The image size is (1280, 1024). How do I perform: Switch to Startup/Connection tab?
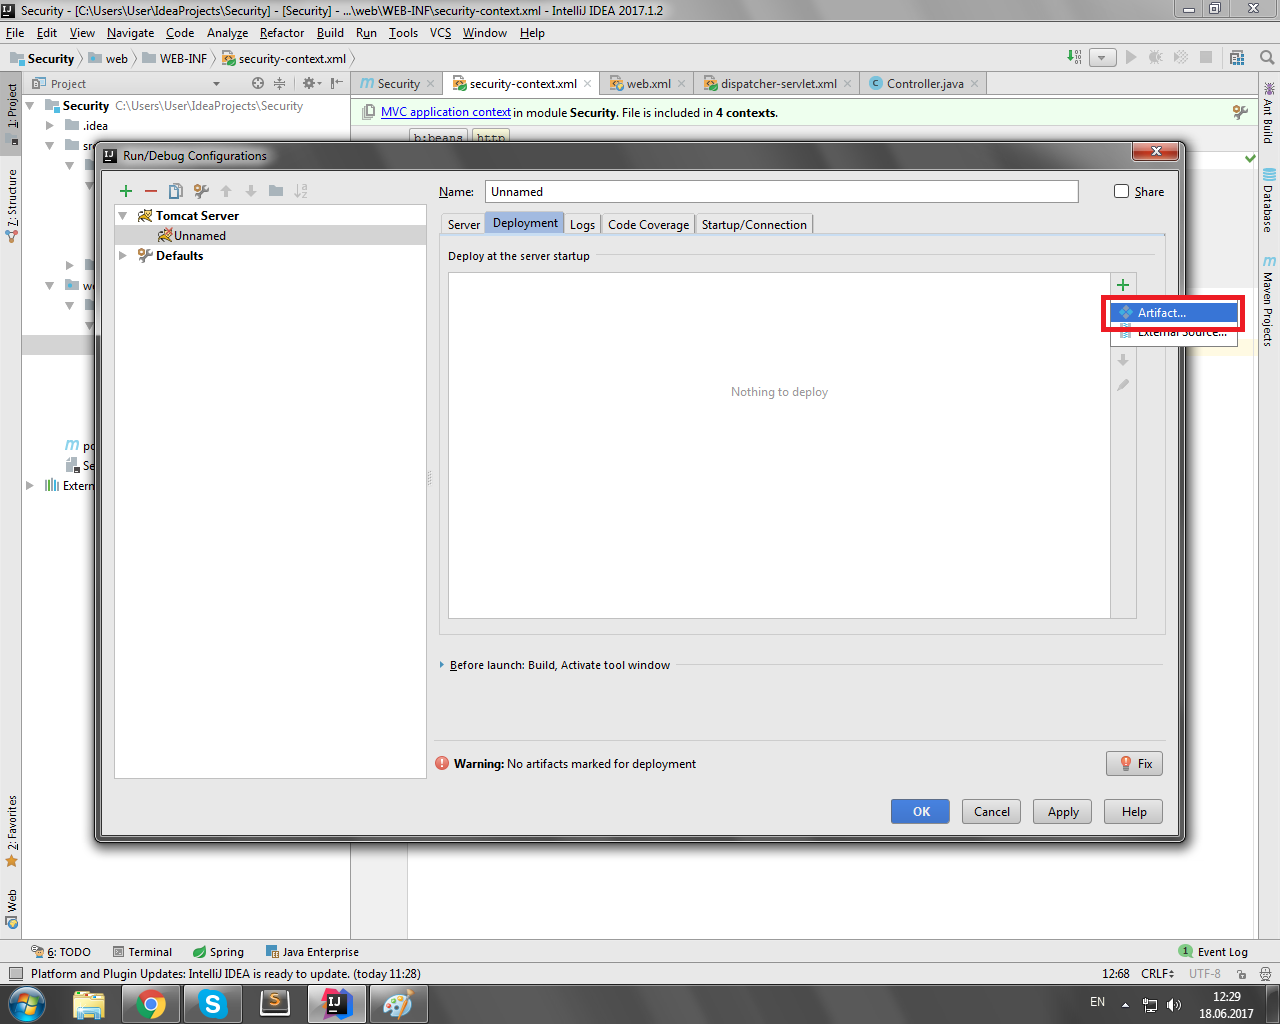[x=754, y=224]
